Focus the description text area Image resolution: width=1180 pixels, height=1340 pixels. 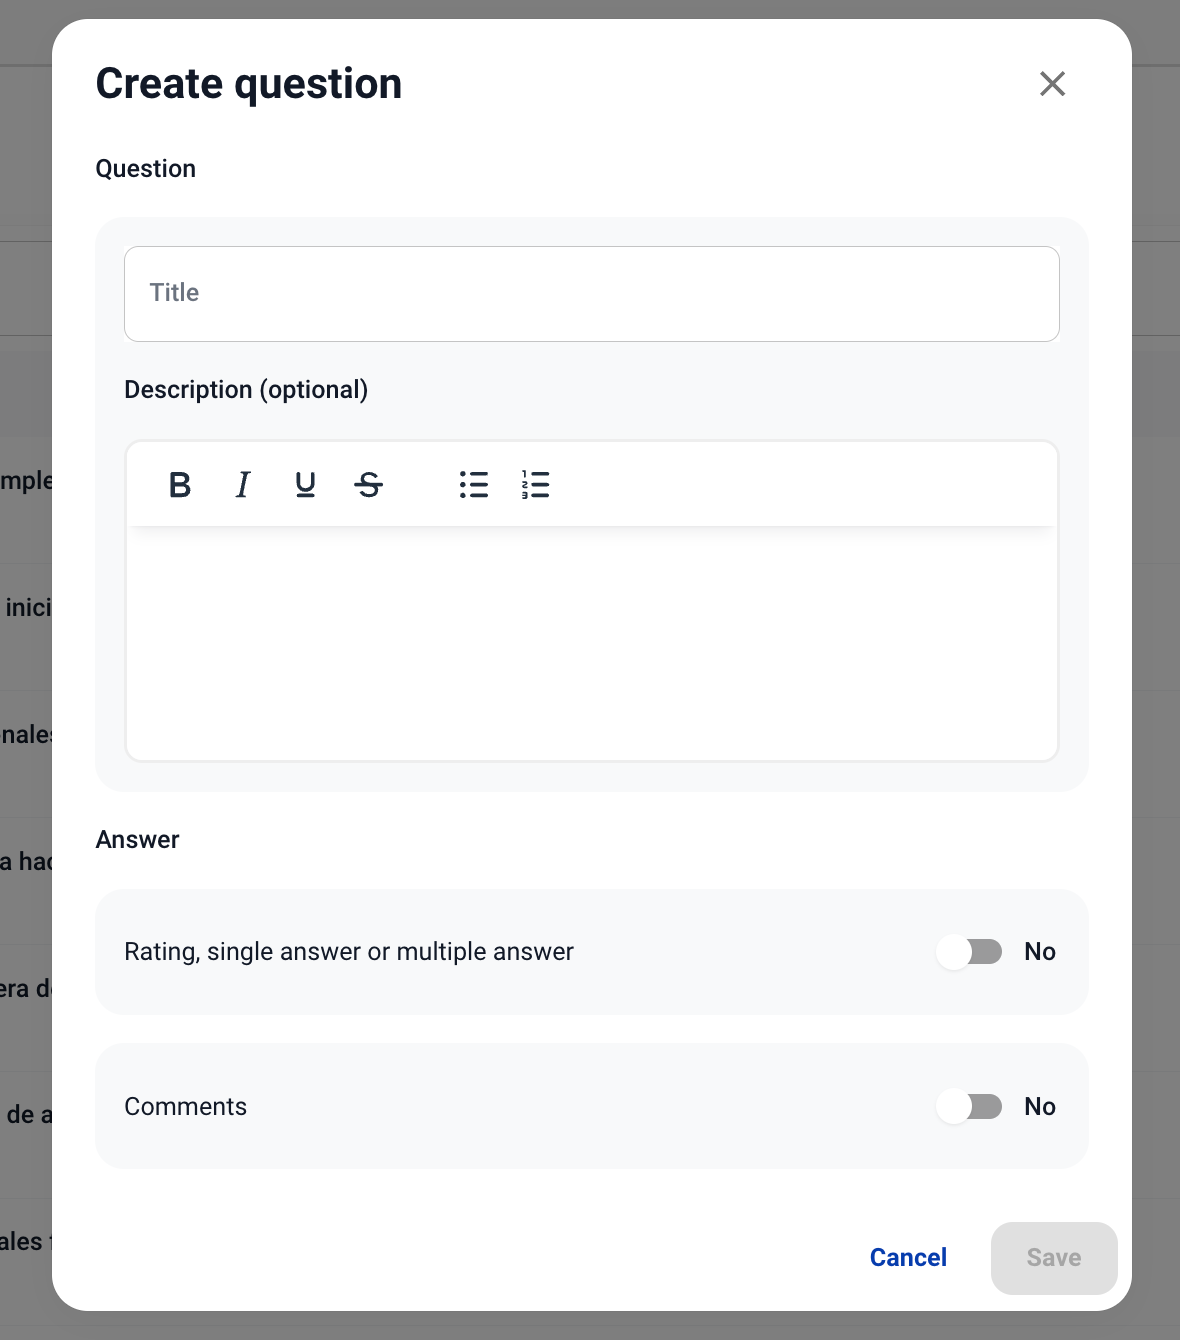click(591, 642)
